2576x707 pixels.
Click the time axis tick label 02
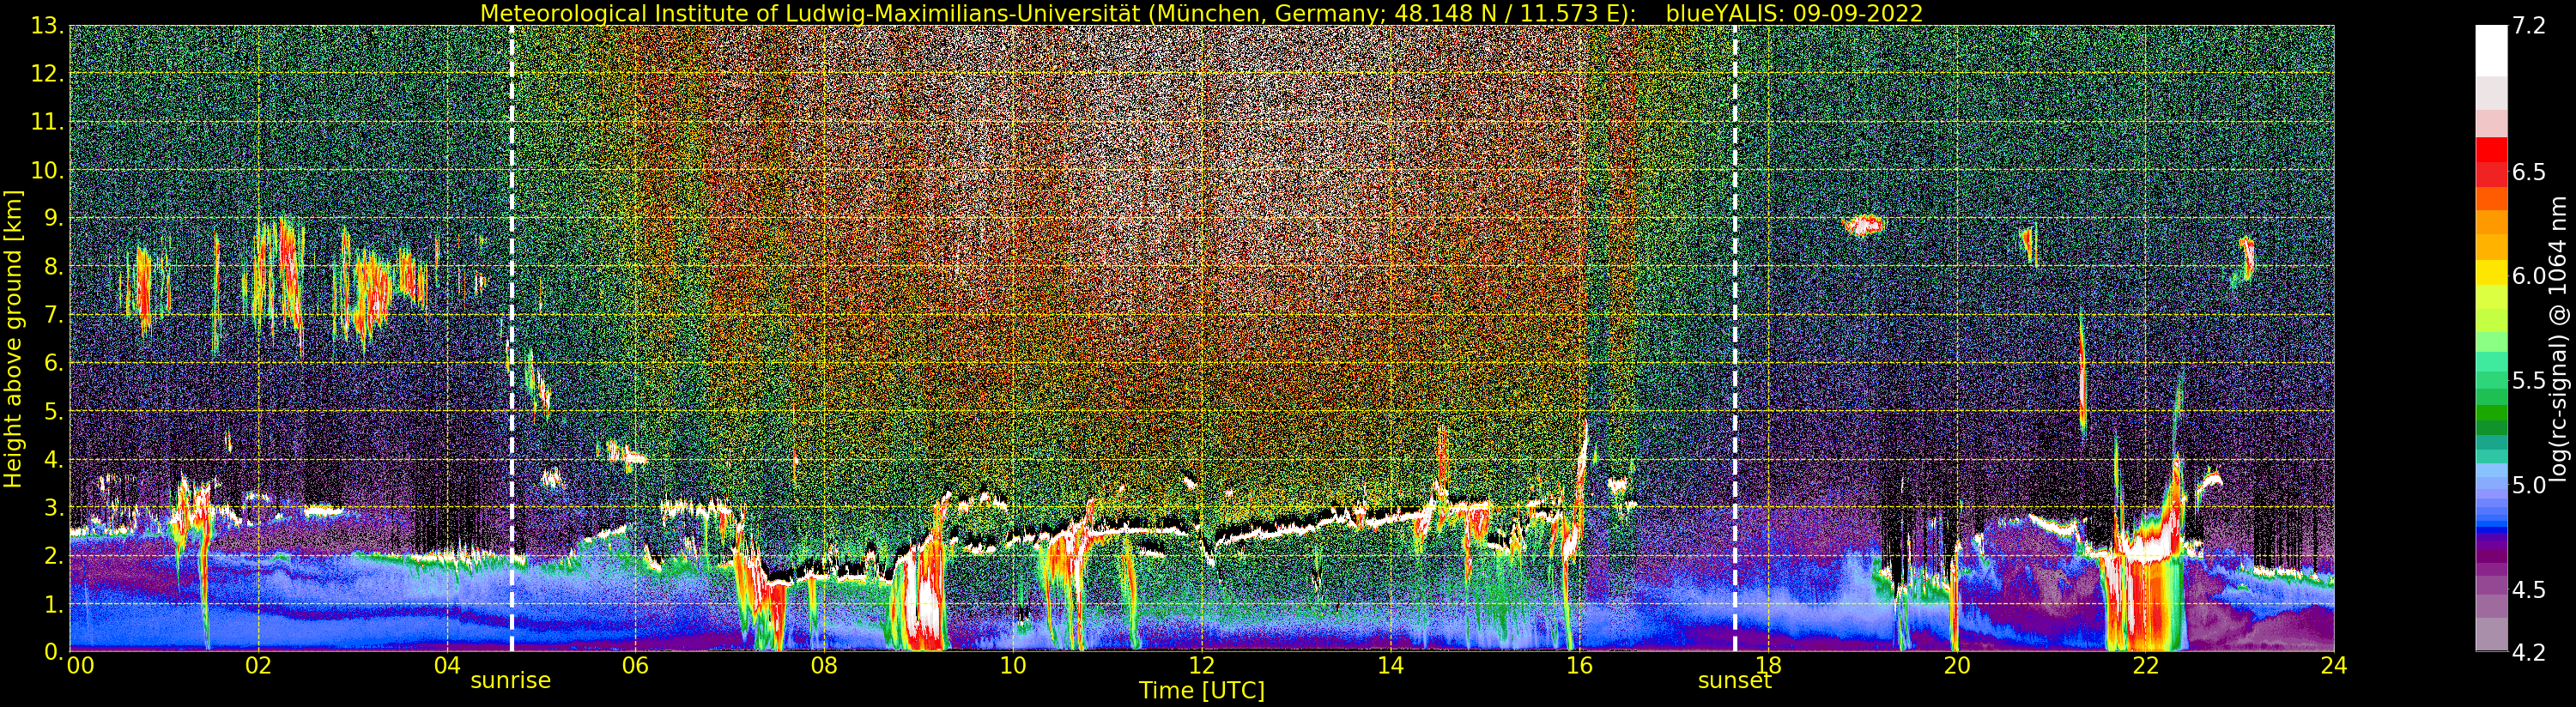[259, 665]
